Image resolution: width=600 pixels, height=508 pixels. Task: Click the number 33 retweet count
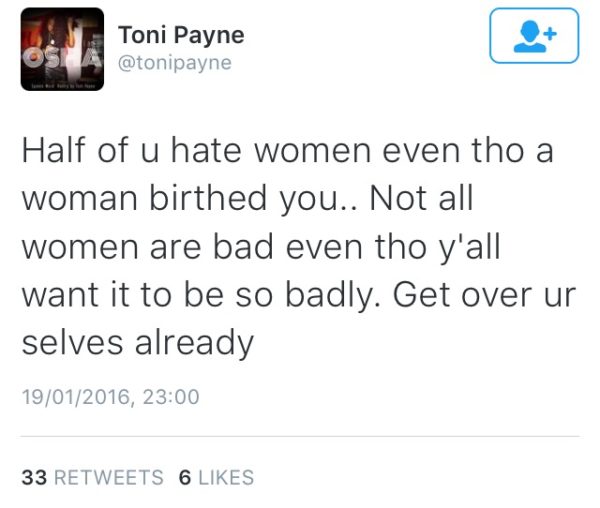pos(34,477)
